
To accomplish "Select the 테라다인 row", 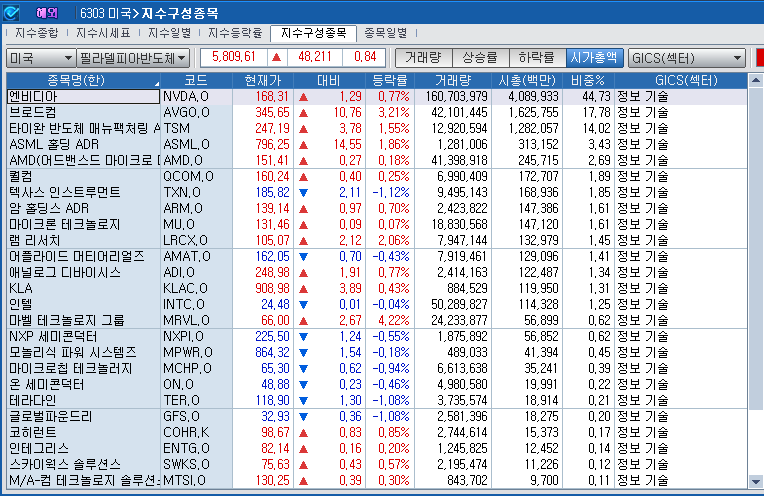I will 377,401.
